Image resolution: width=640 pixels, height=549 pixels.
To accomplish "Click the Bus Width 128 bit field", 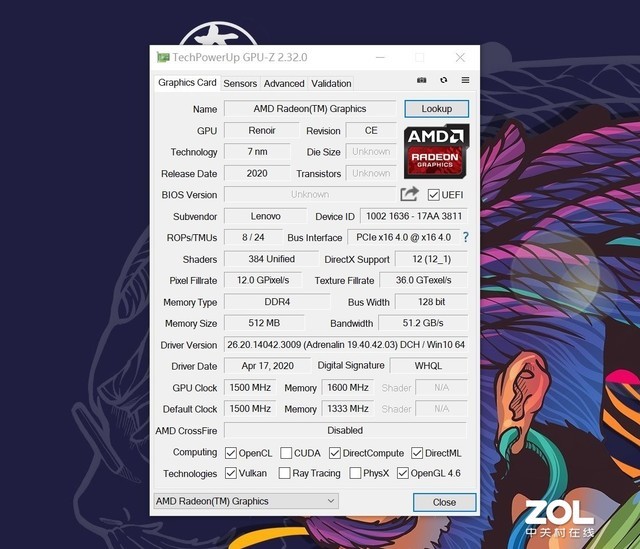I will coord(431,302).
